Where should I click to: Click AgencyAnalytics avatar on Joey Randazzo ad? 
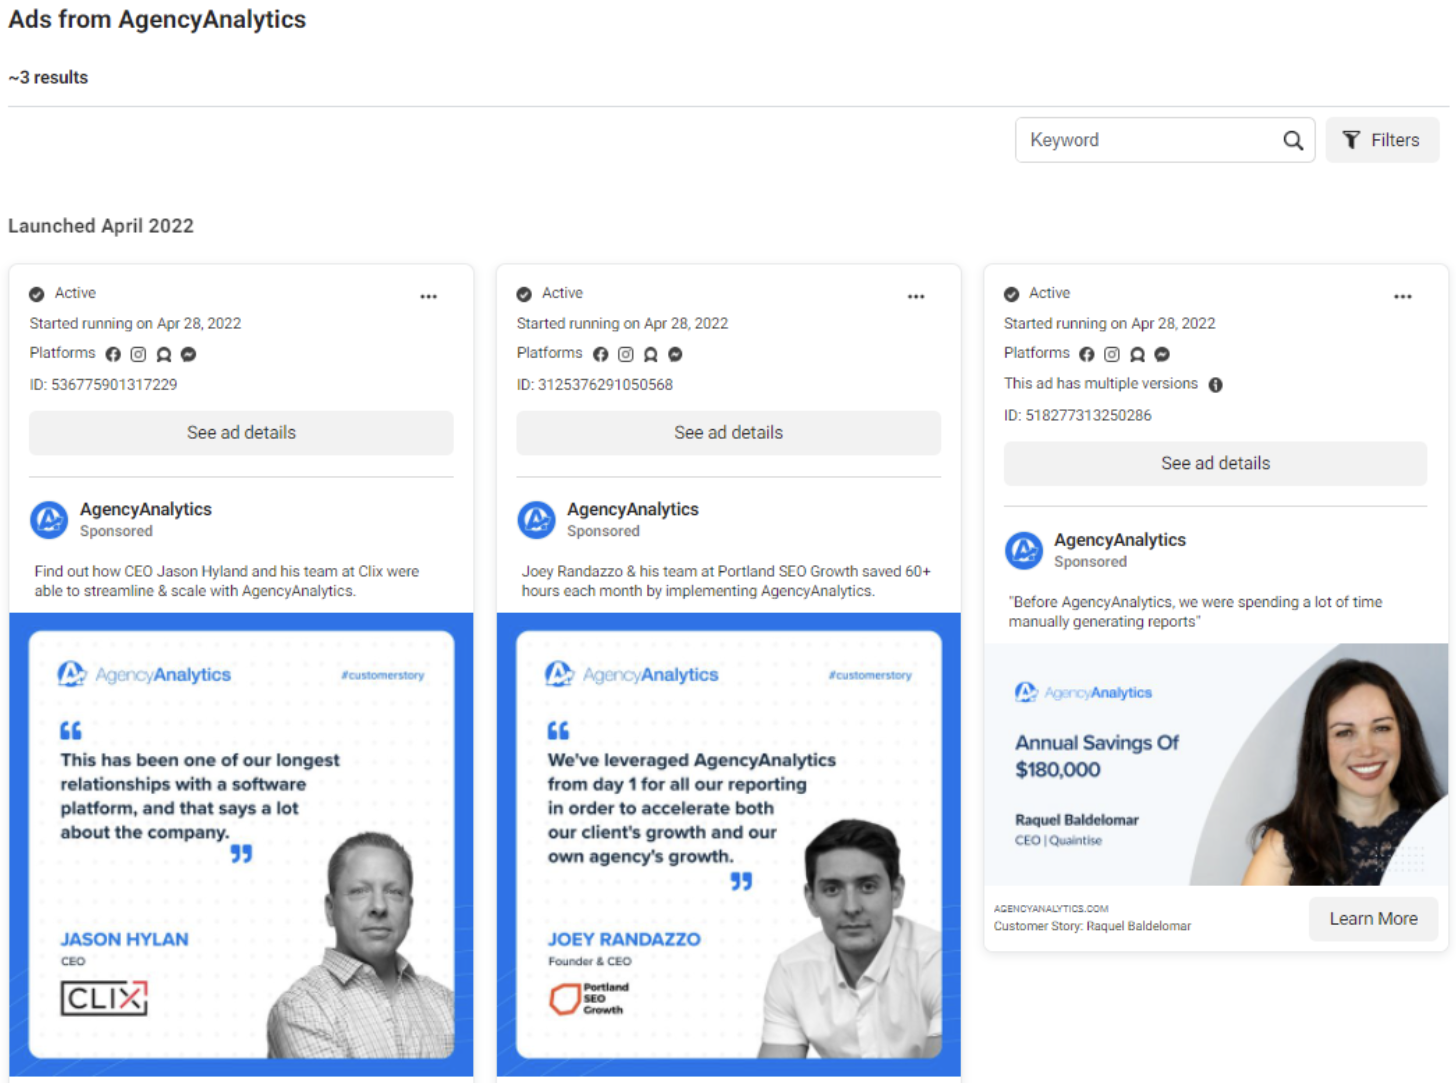click(536, 520)
